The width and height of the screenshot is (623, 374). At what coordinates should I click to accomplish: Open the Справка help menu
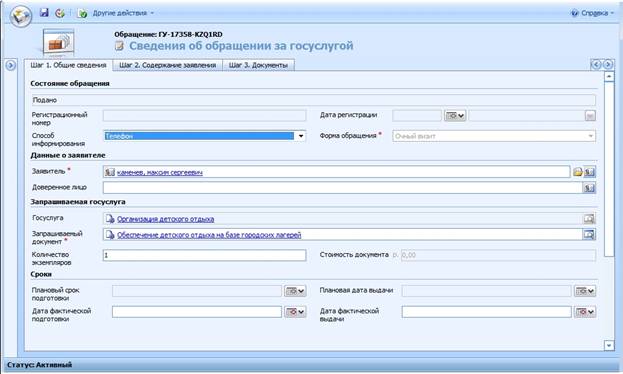tap(592, 13)
